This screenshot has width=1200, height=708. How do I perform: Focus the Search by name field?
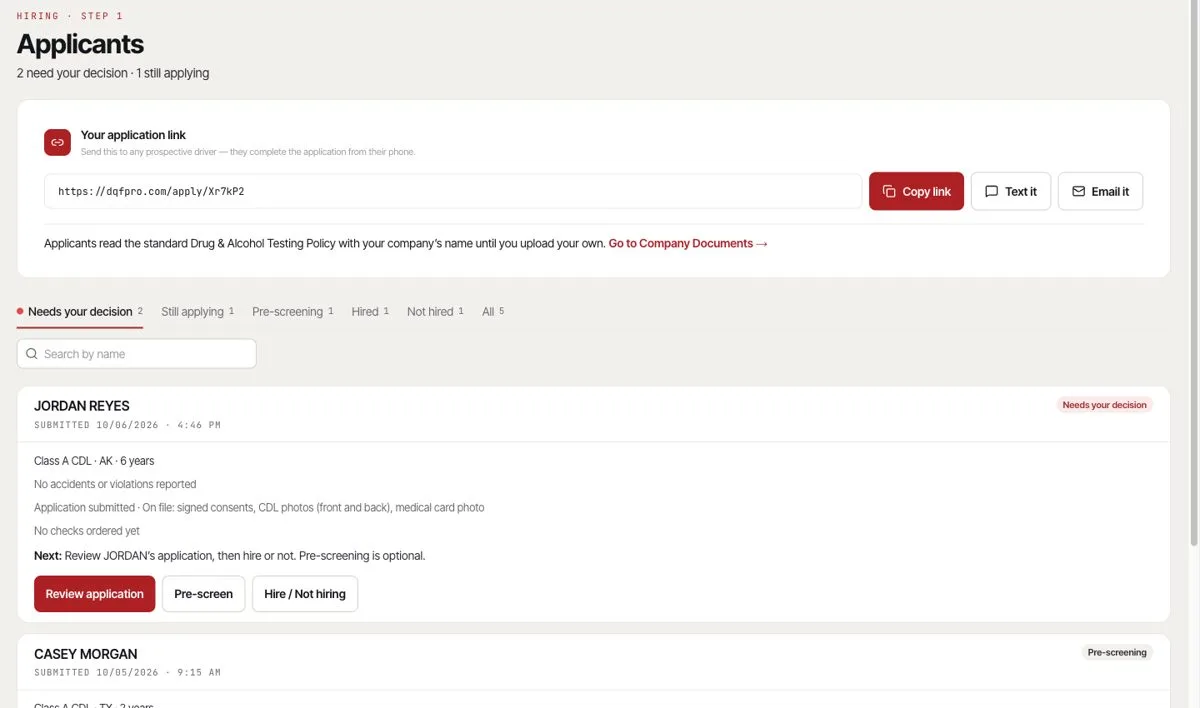coord(137,354)
